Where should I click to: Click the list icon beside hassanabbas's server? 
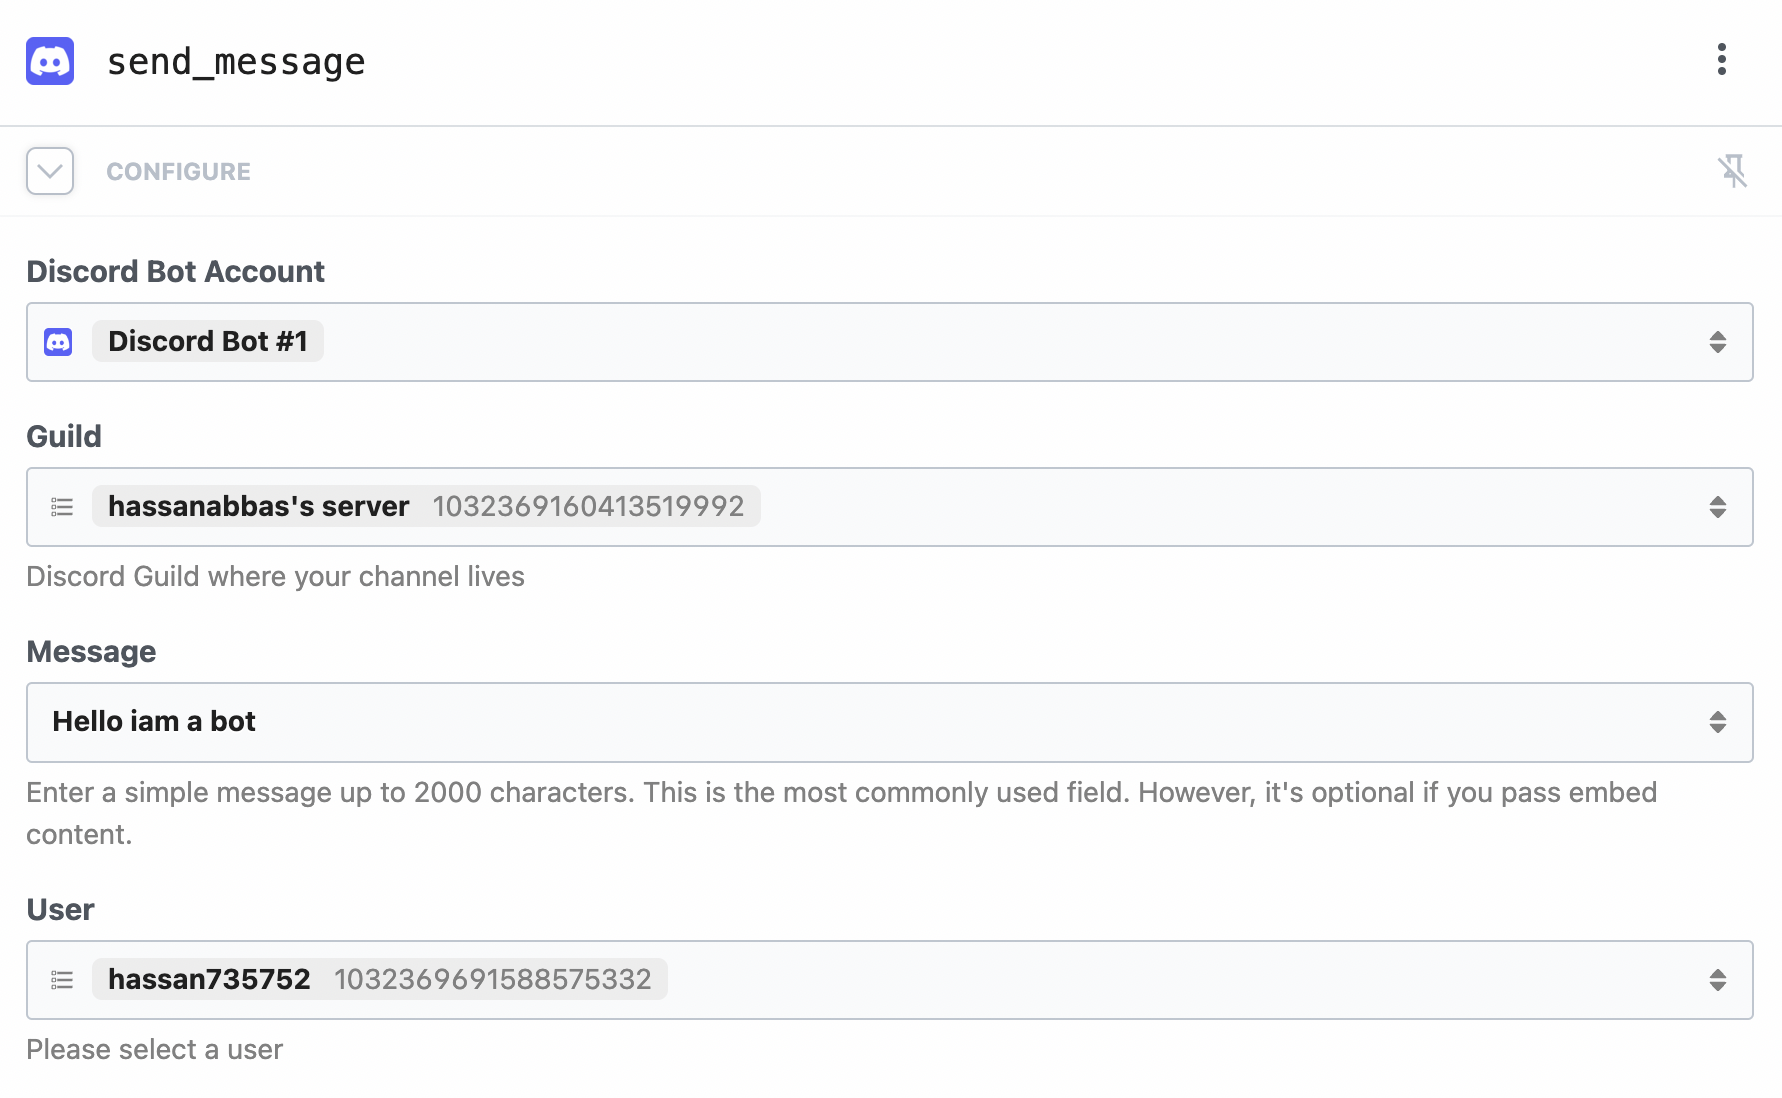62,507
